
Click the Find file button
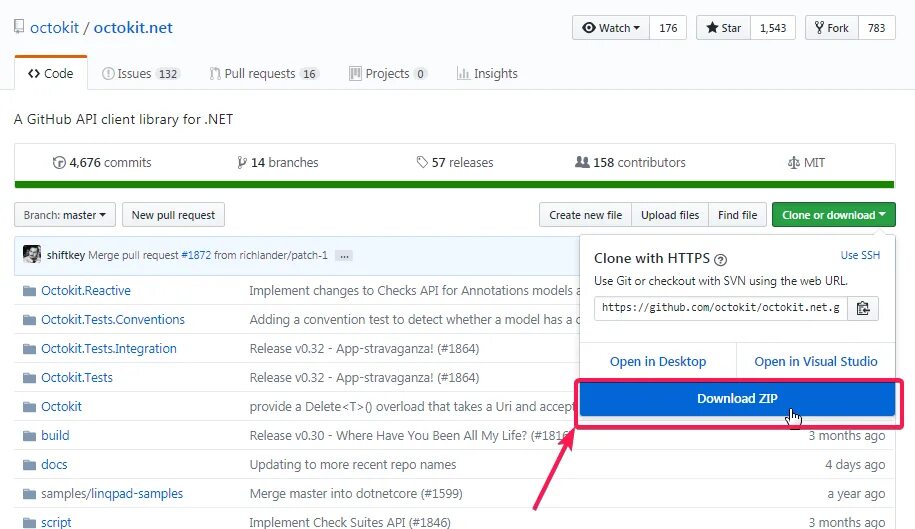tap(738, 215)
